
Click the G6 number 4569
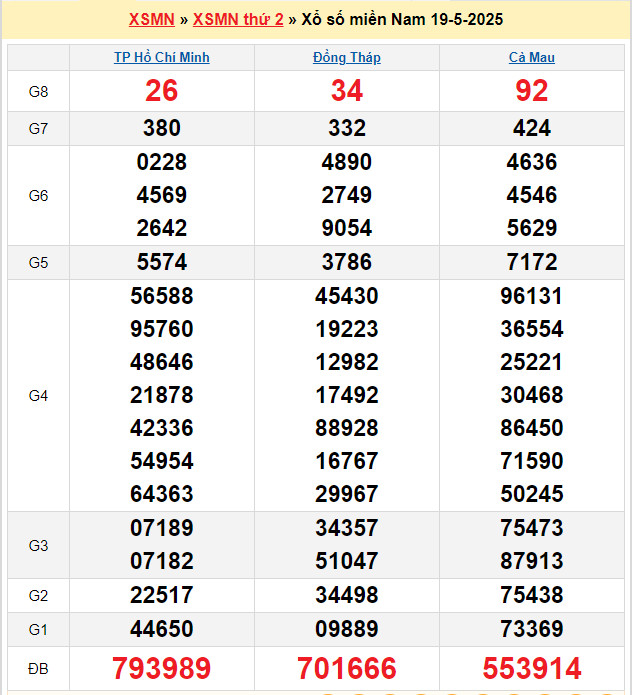tap(162, 195)
